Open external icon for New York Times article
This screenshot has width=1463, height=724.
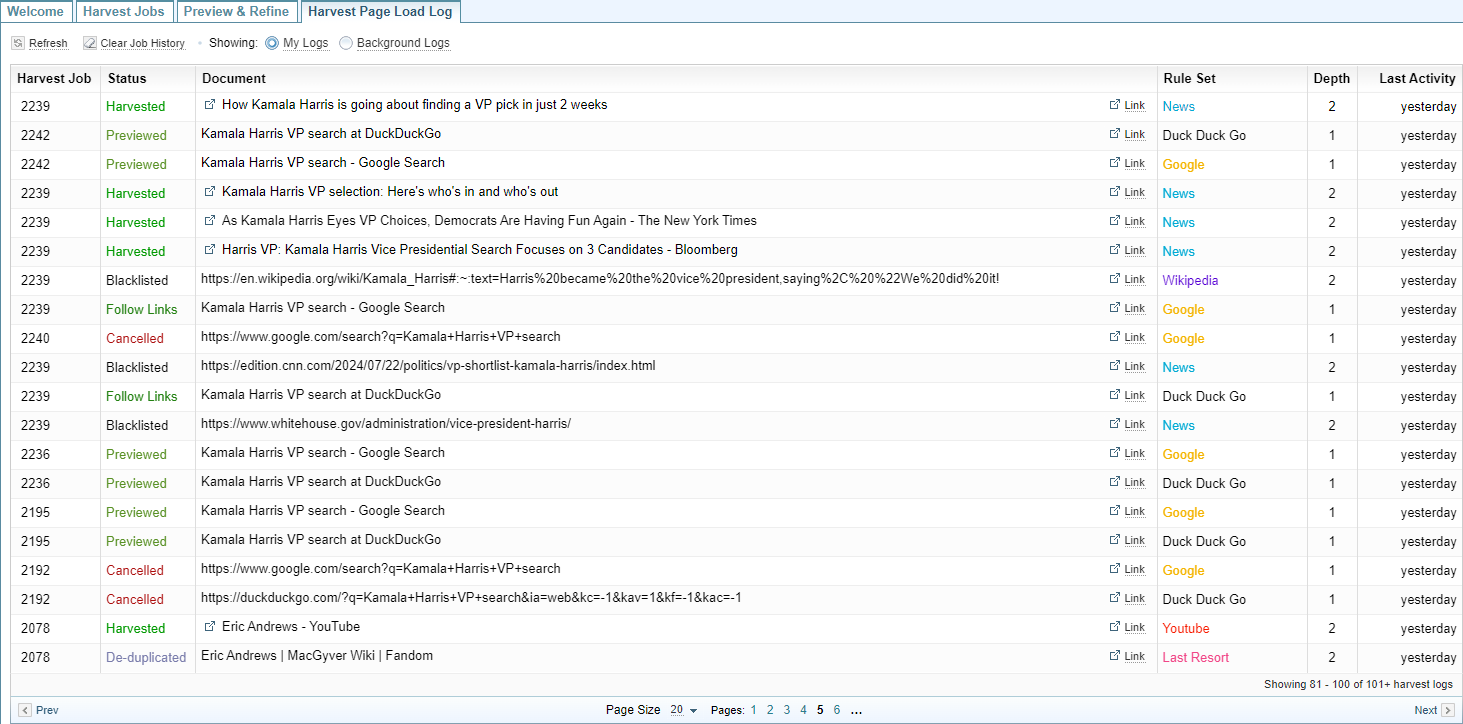pos(210,221)
